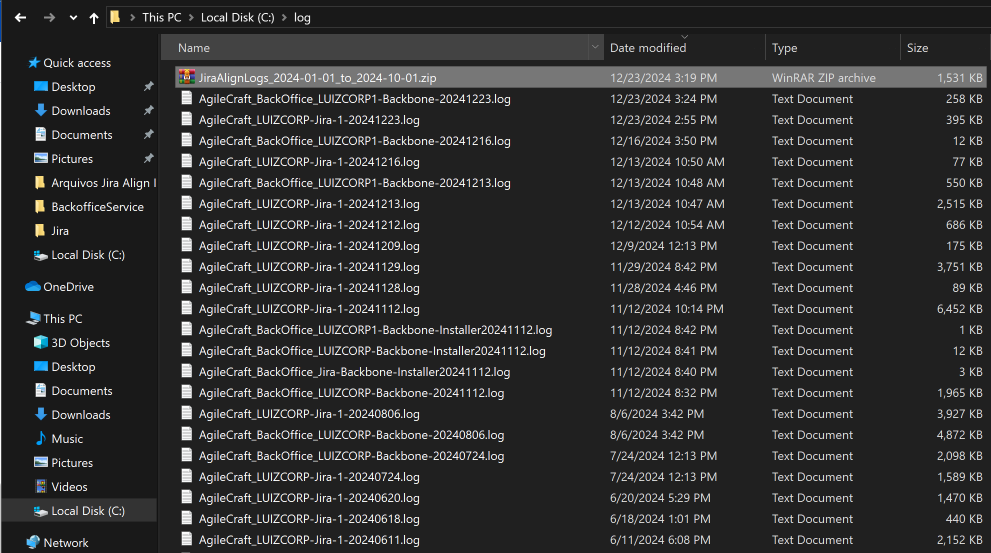991x553 pixels.
Task: Open Pictures under This PC
Action: tap(72, 463)
